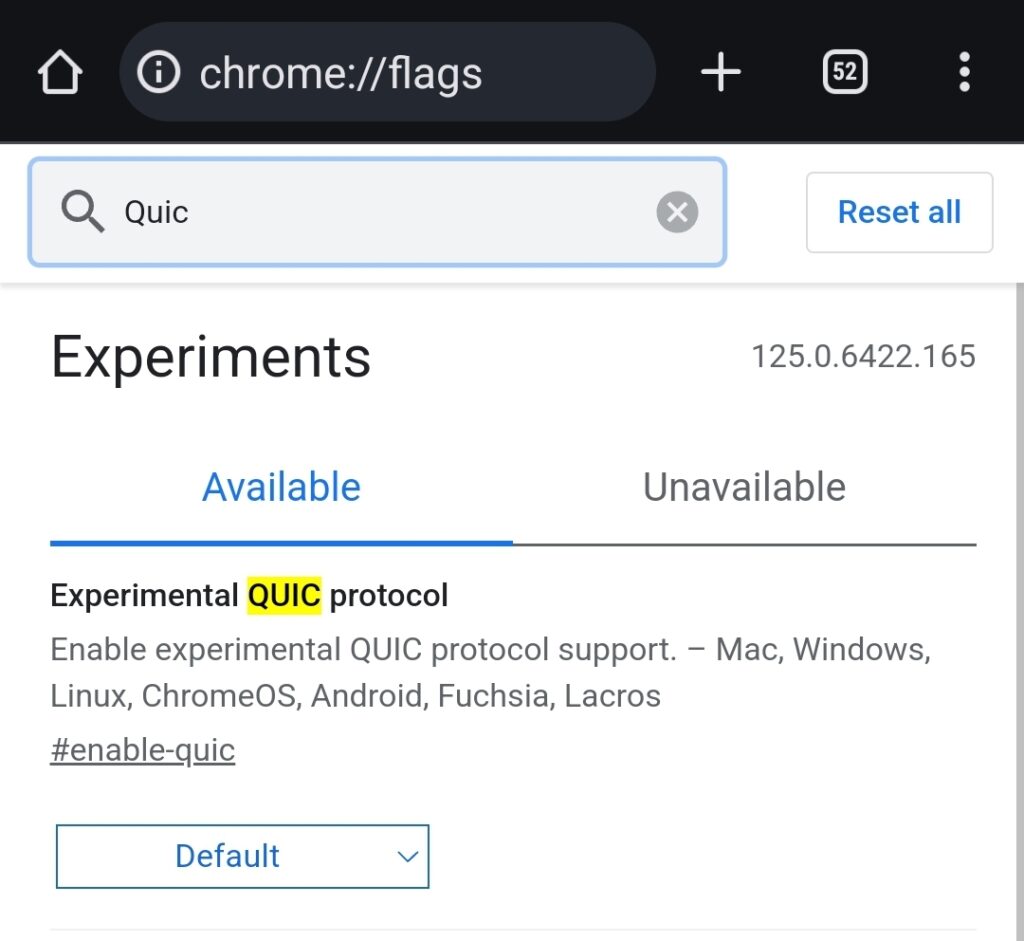Click the magnifier icon in the flags search box
The height and width of the screenshot is (941, 1024).
pos(82,212)
